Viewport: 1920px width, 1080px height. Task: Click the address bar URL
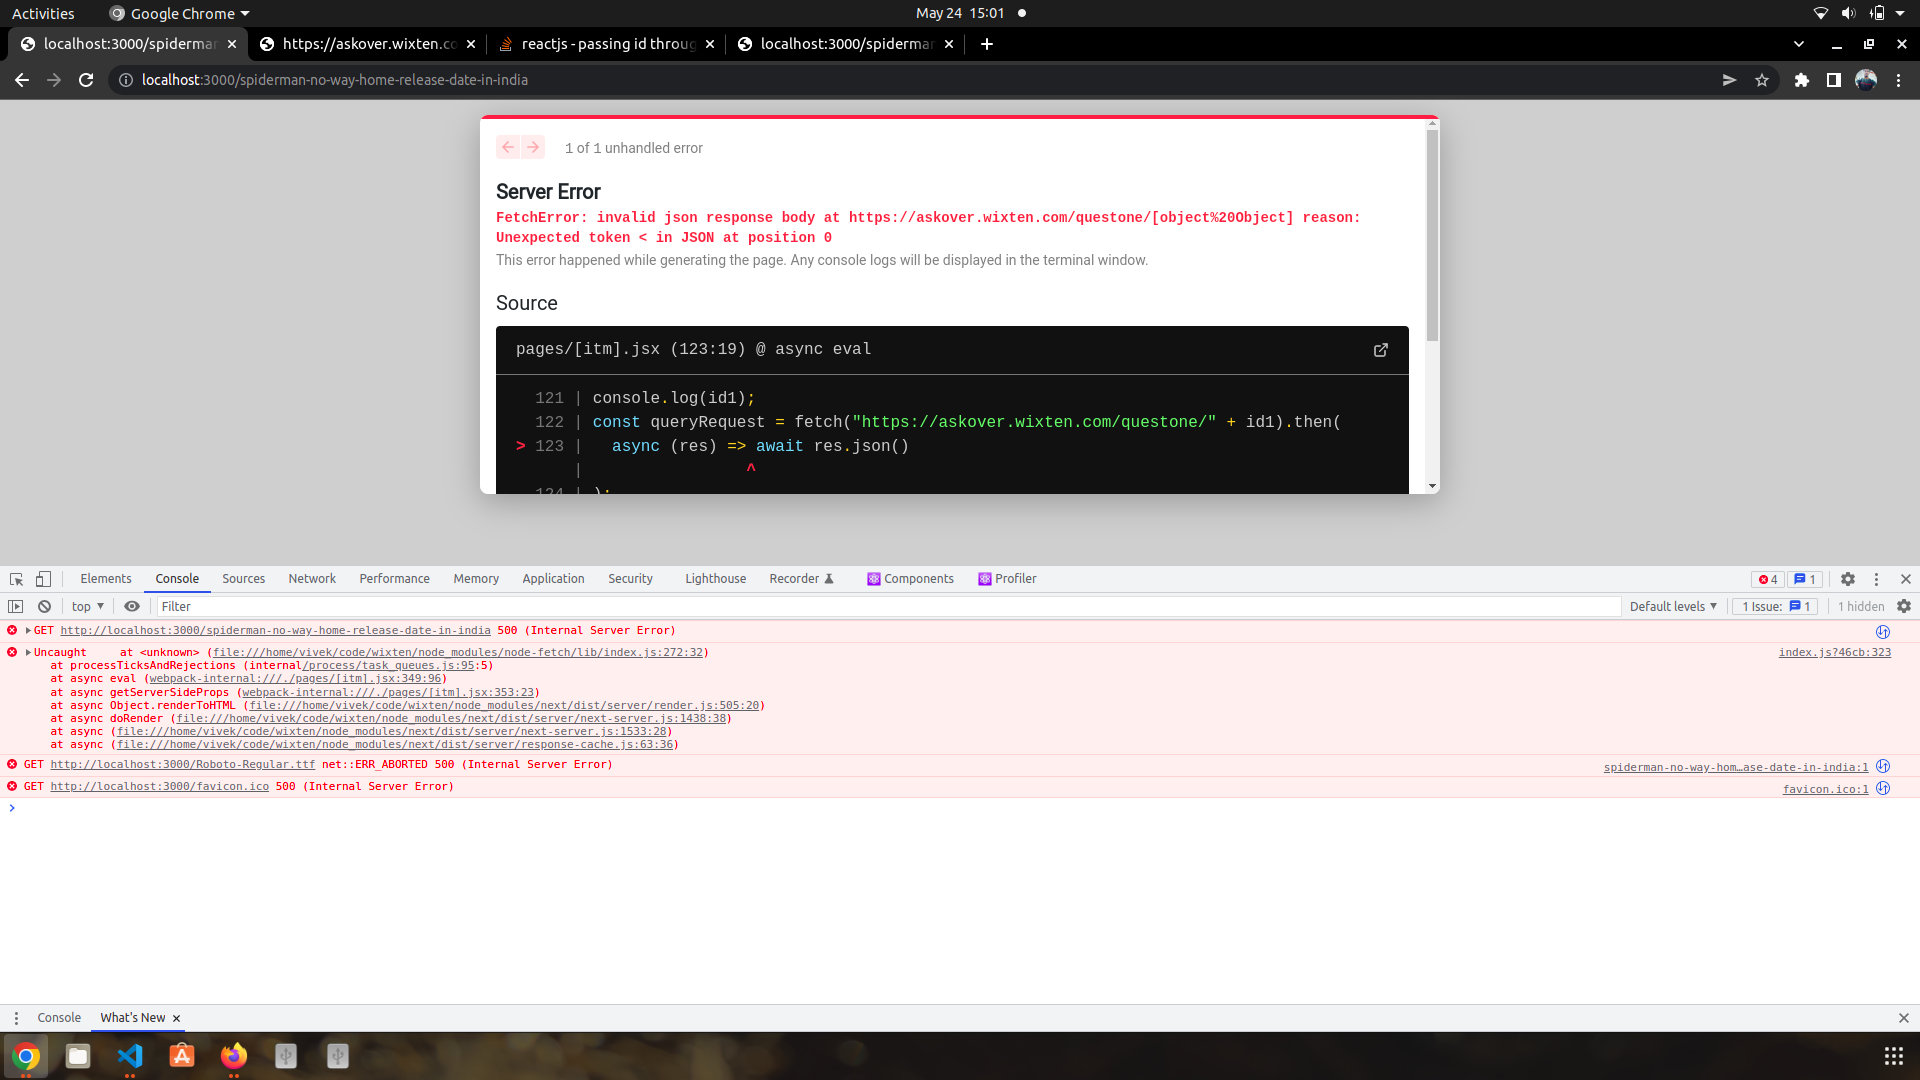(x=334, y=80)
